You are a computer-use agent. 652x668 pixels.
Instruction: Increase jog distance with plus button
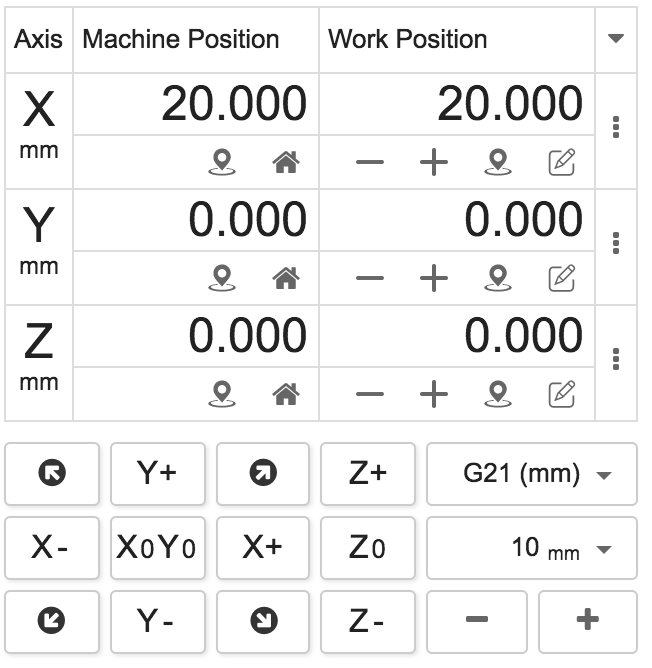587,621
